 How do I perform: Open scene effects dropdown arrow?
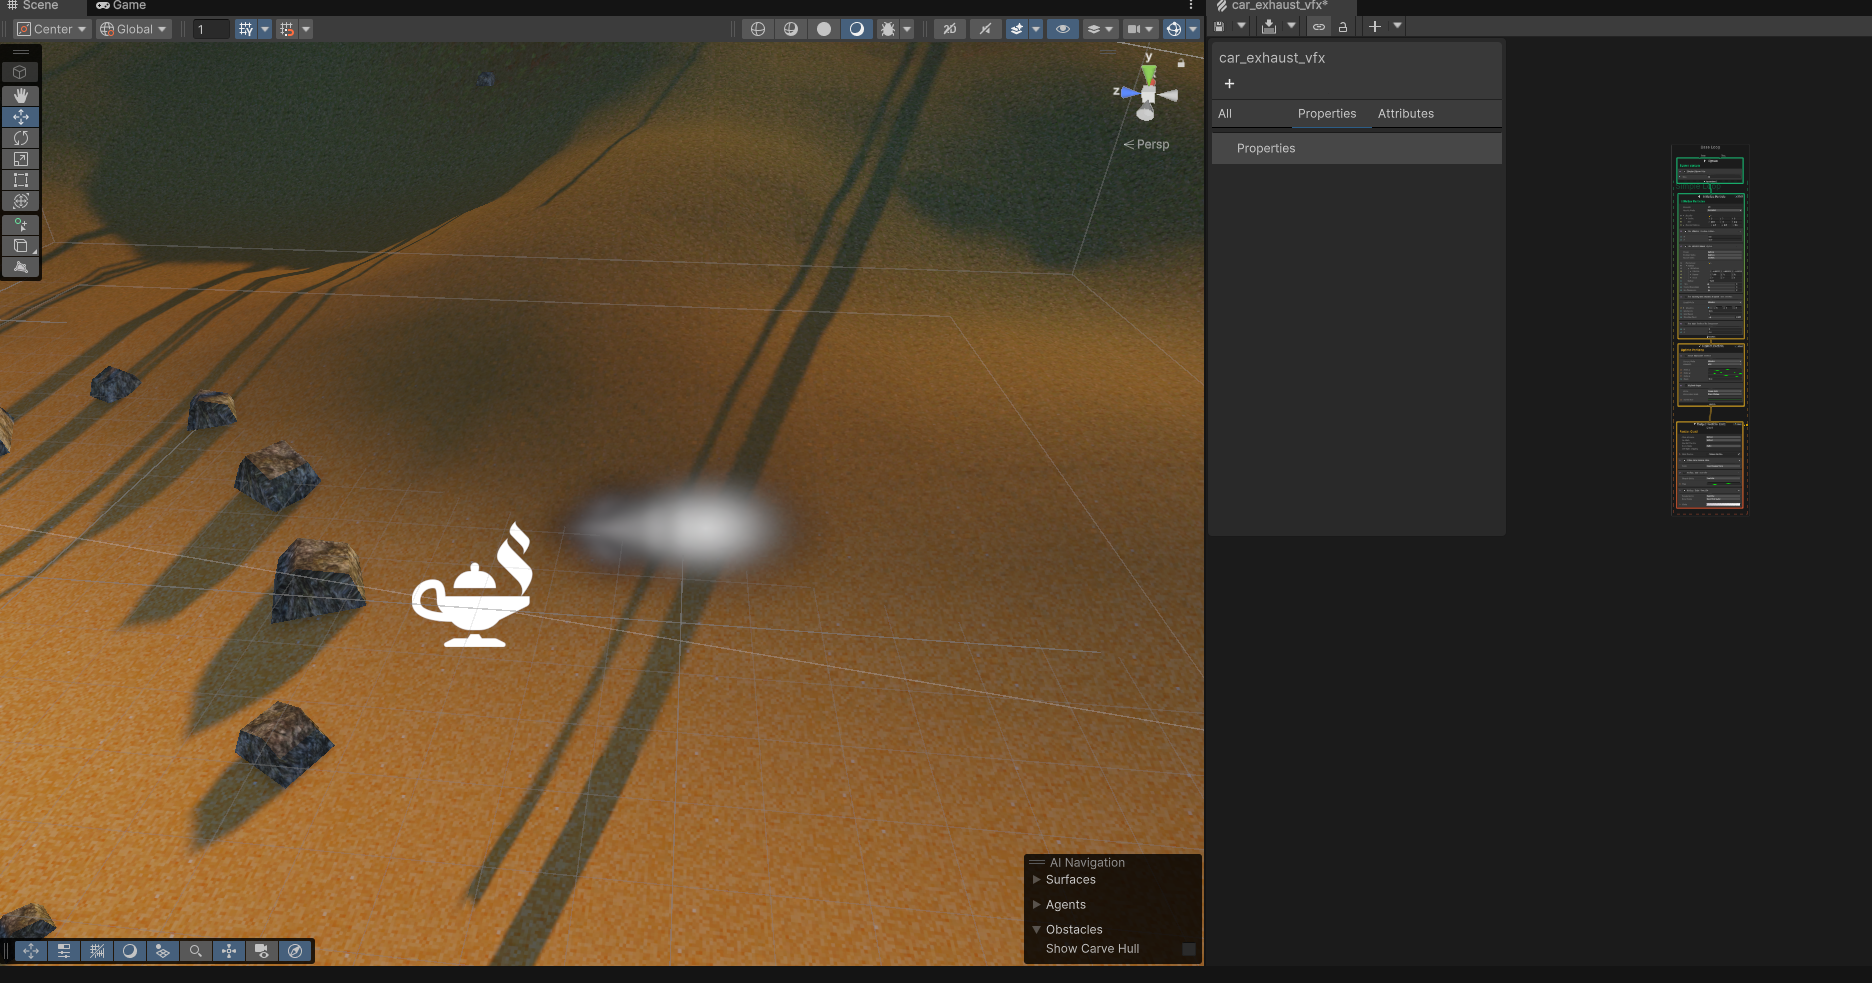pyautogui.click(x=1036, y=29)
